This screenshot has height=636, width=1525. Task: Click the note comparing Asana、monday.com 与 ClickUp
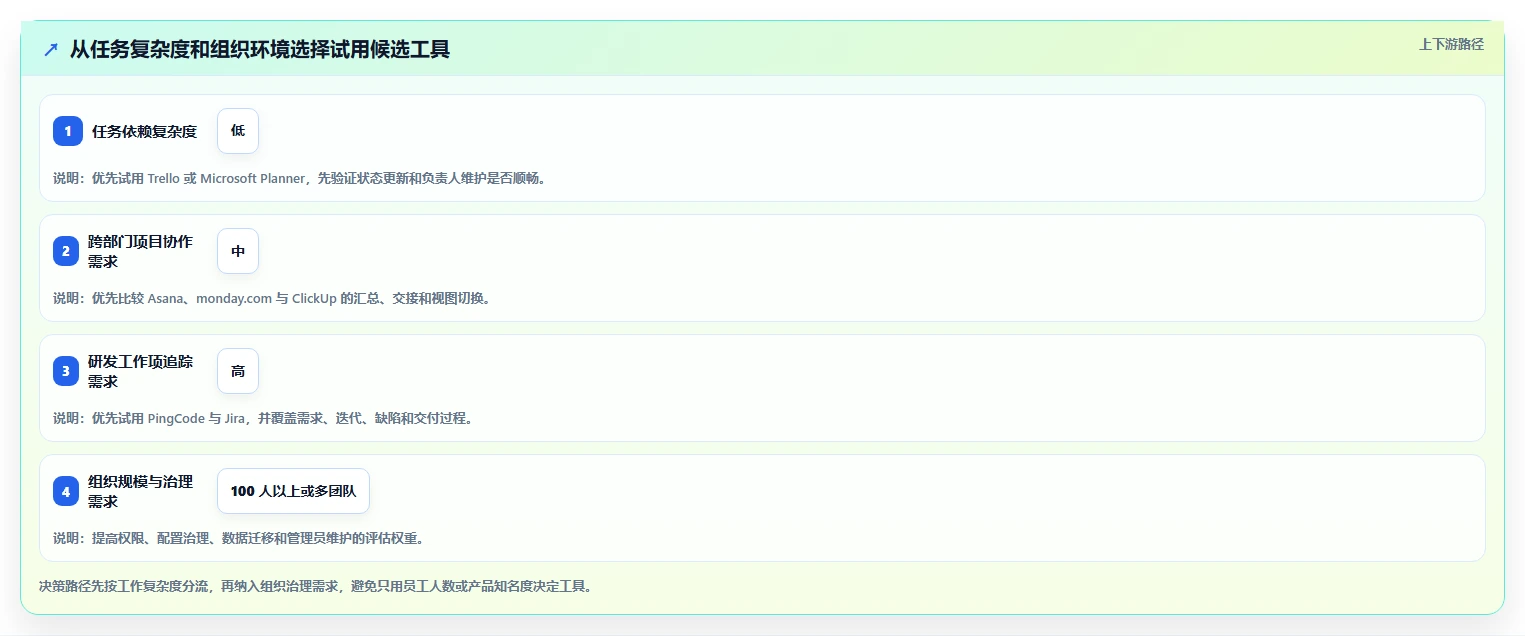point(274,298)
